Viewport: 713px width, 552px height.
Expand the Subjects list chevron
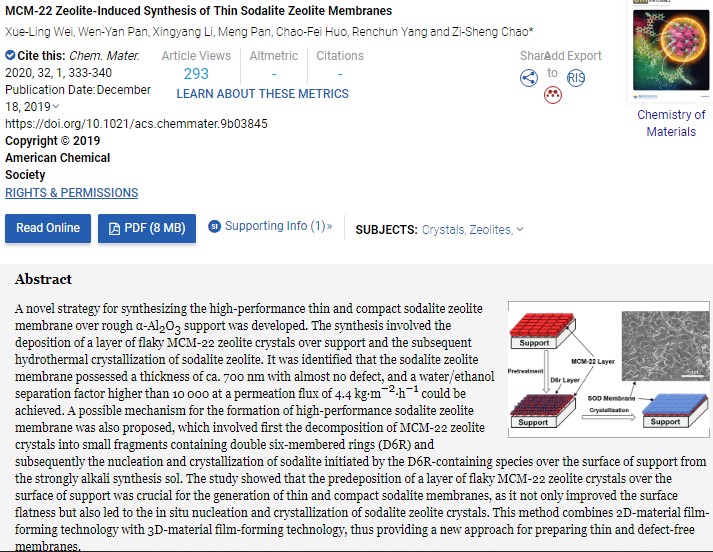520,230
